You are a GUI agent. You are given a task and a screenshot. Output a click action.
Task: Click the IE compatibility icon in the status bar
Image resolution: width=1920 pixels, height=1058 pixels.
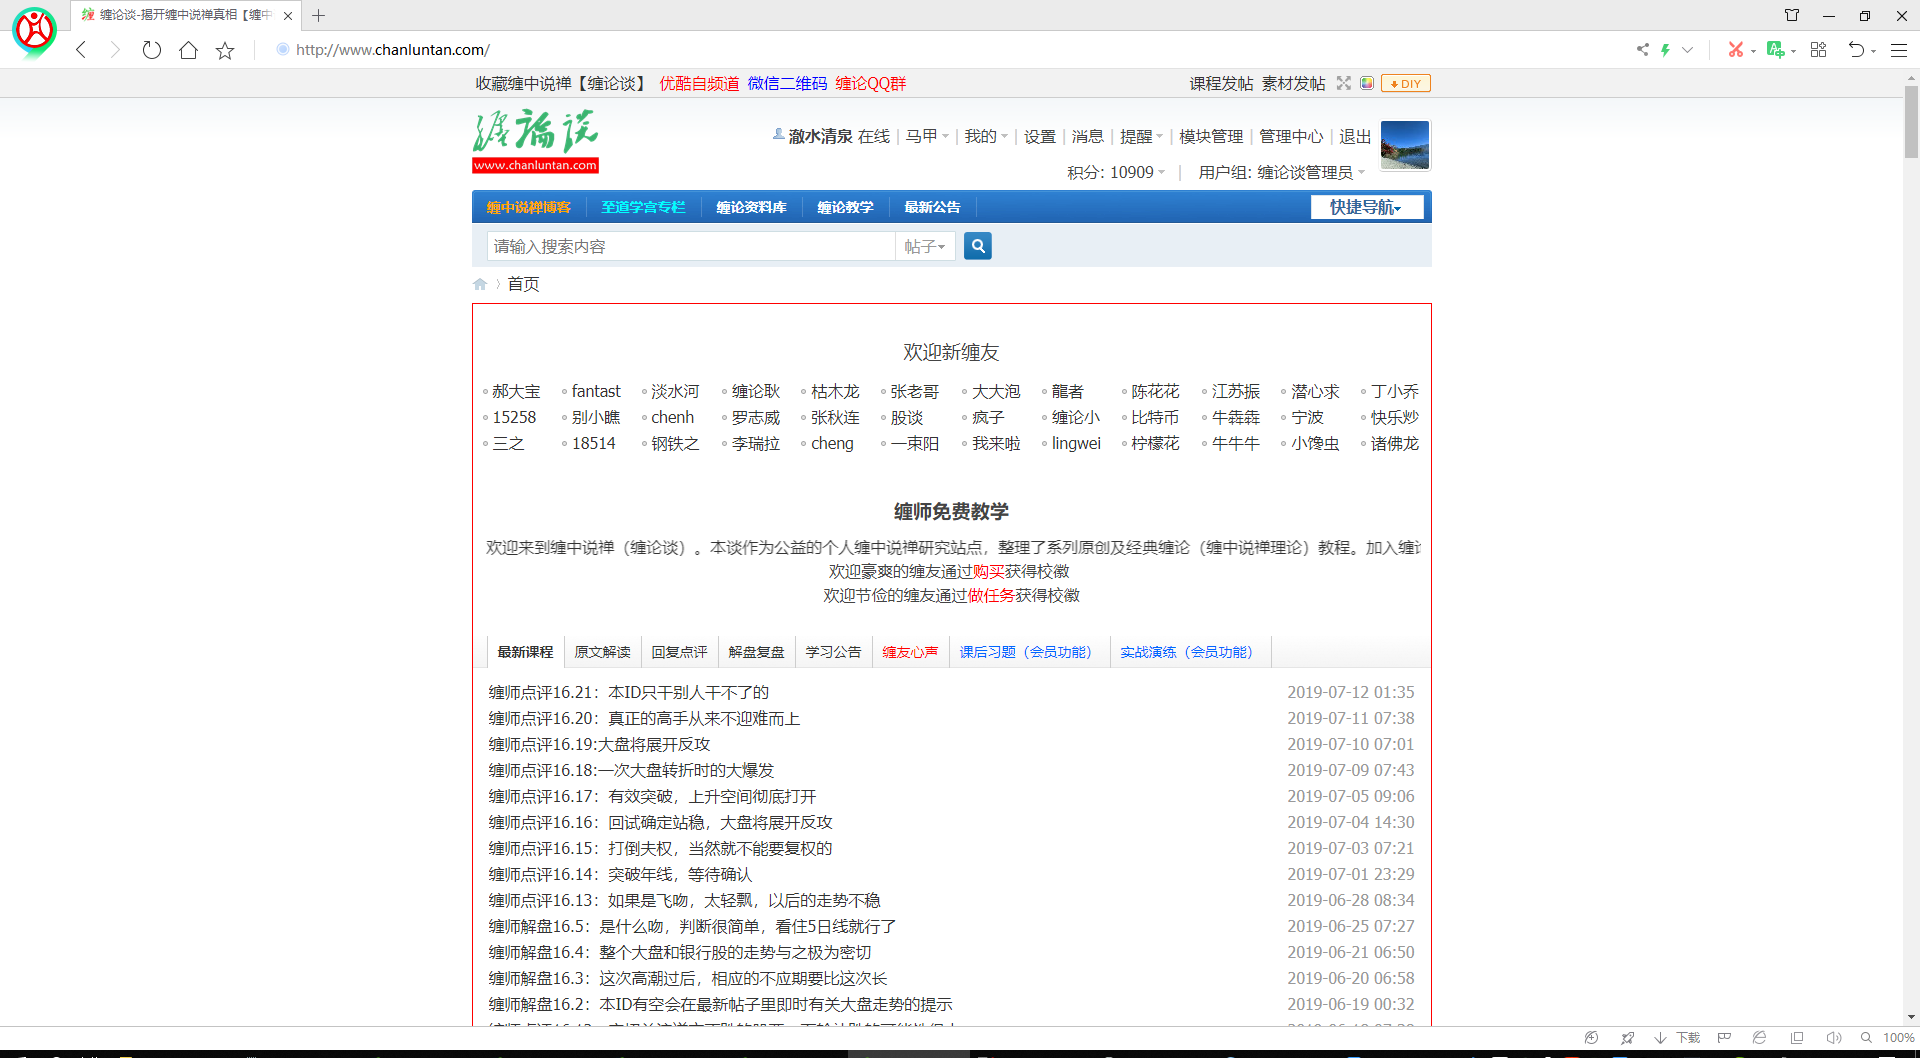[1759, 1038]
